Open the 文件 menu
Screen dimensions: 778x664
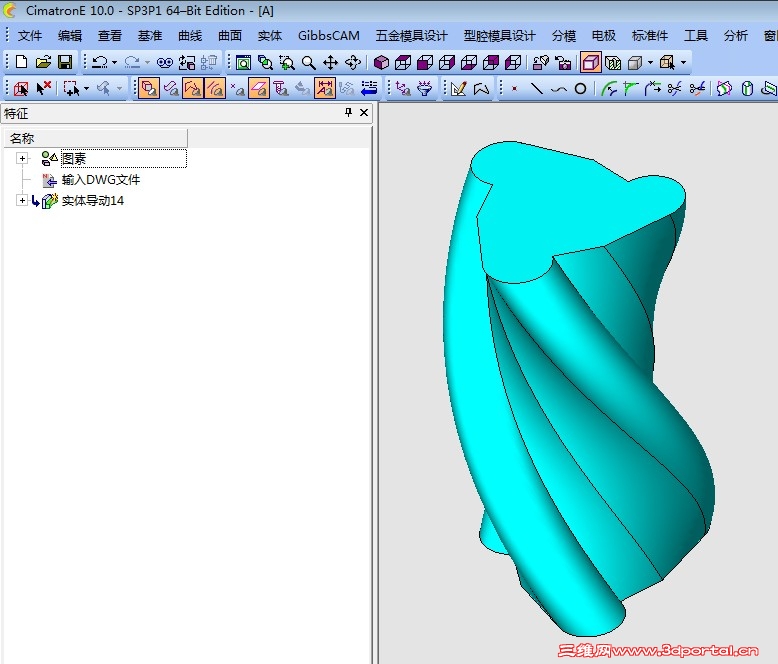pos(30,36)
